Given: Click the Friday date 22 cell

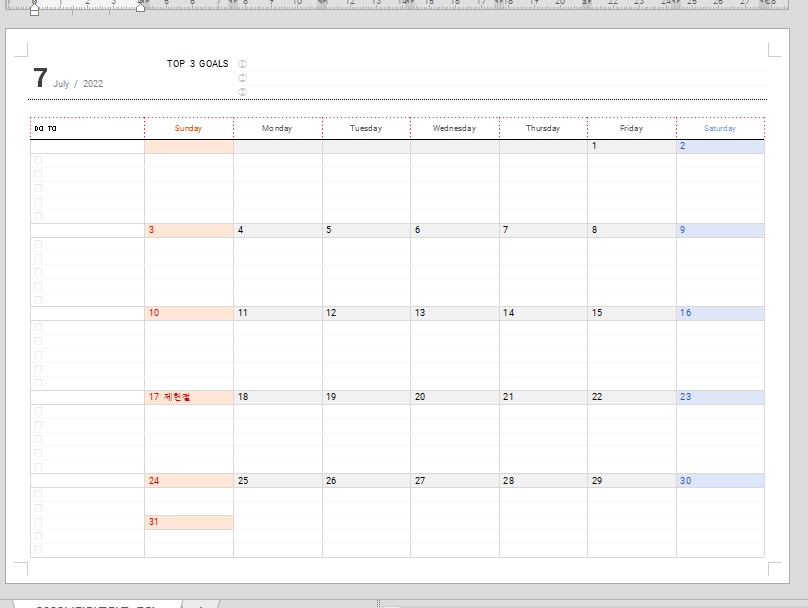Looking at the screenshot, I should [632, 397].
